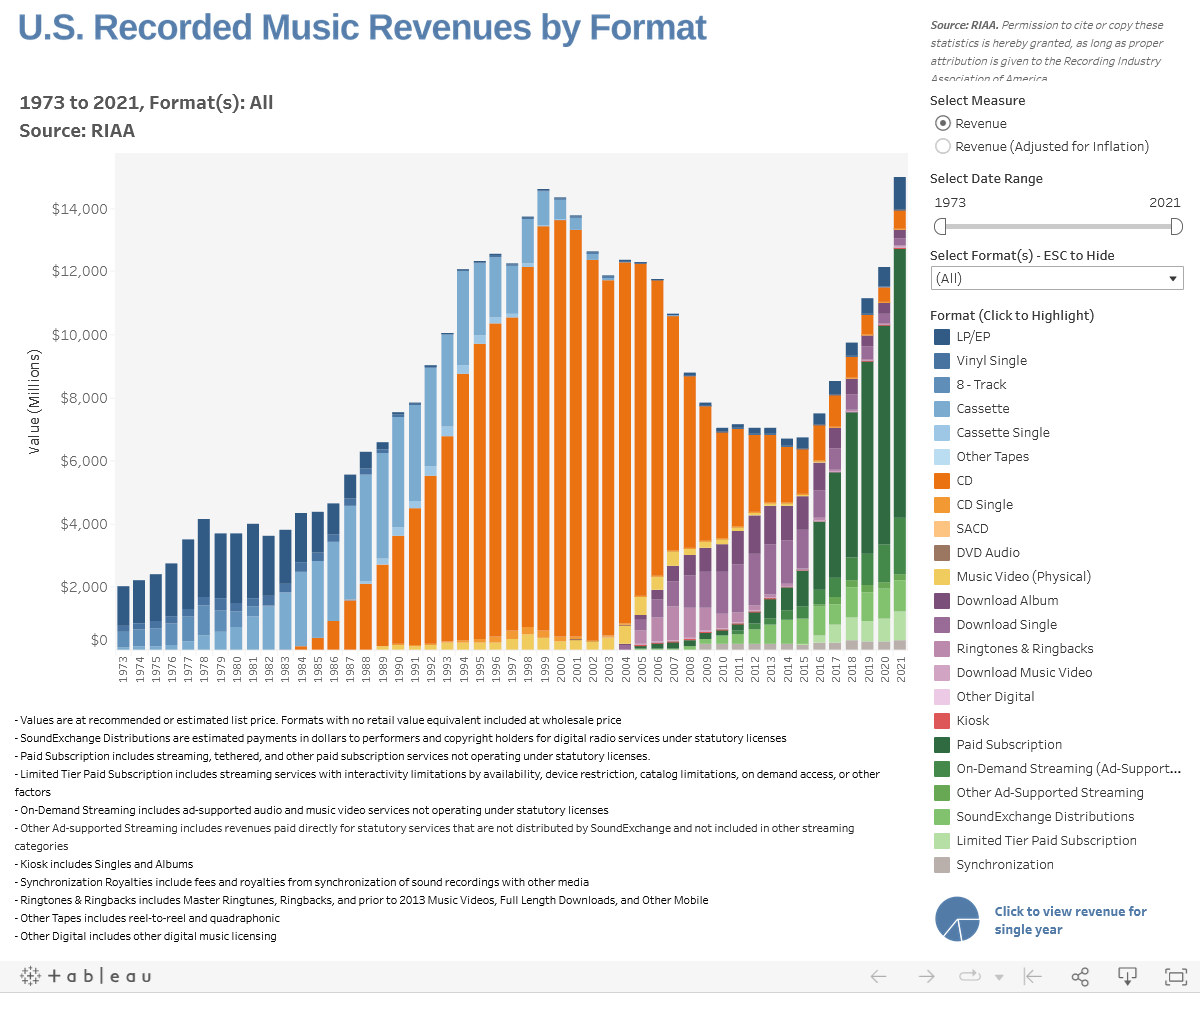Toggle Full Screen mode icon

pyautogui.click(x=1176, y=976)
